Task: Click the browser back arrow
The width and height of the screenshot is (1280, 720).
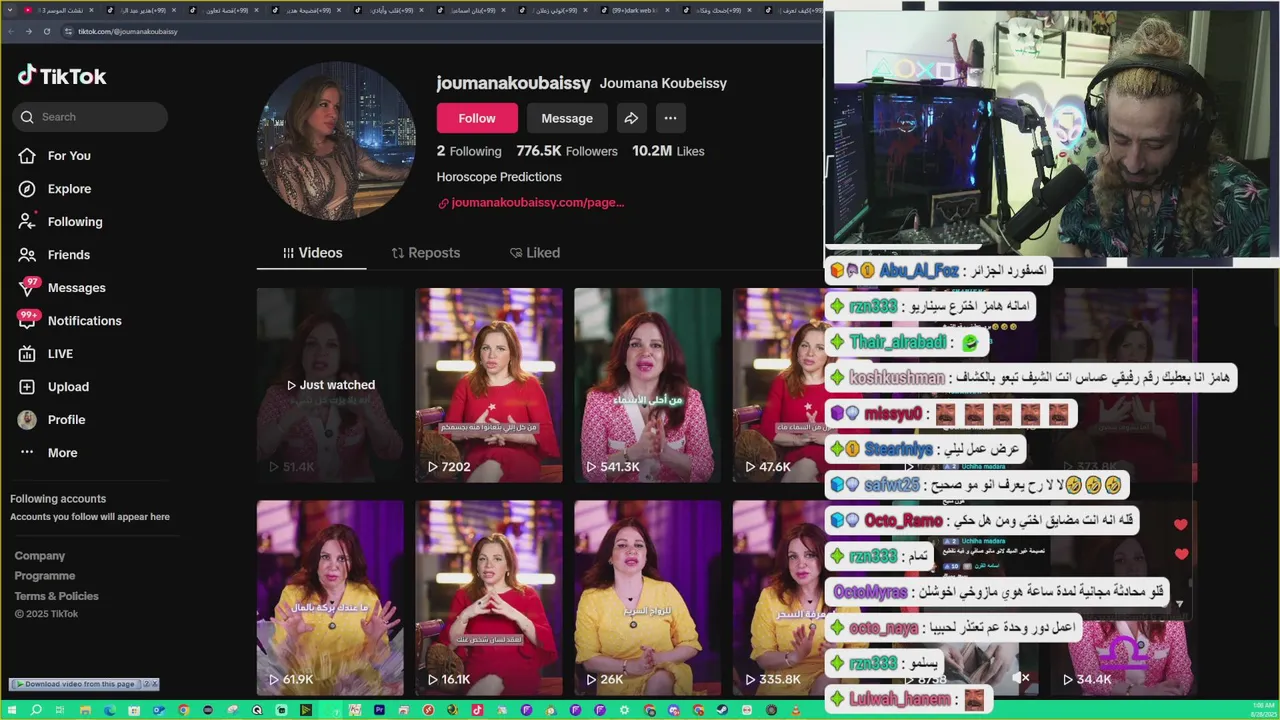Action: [x=12, y=31]
